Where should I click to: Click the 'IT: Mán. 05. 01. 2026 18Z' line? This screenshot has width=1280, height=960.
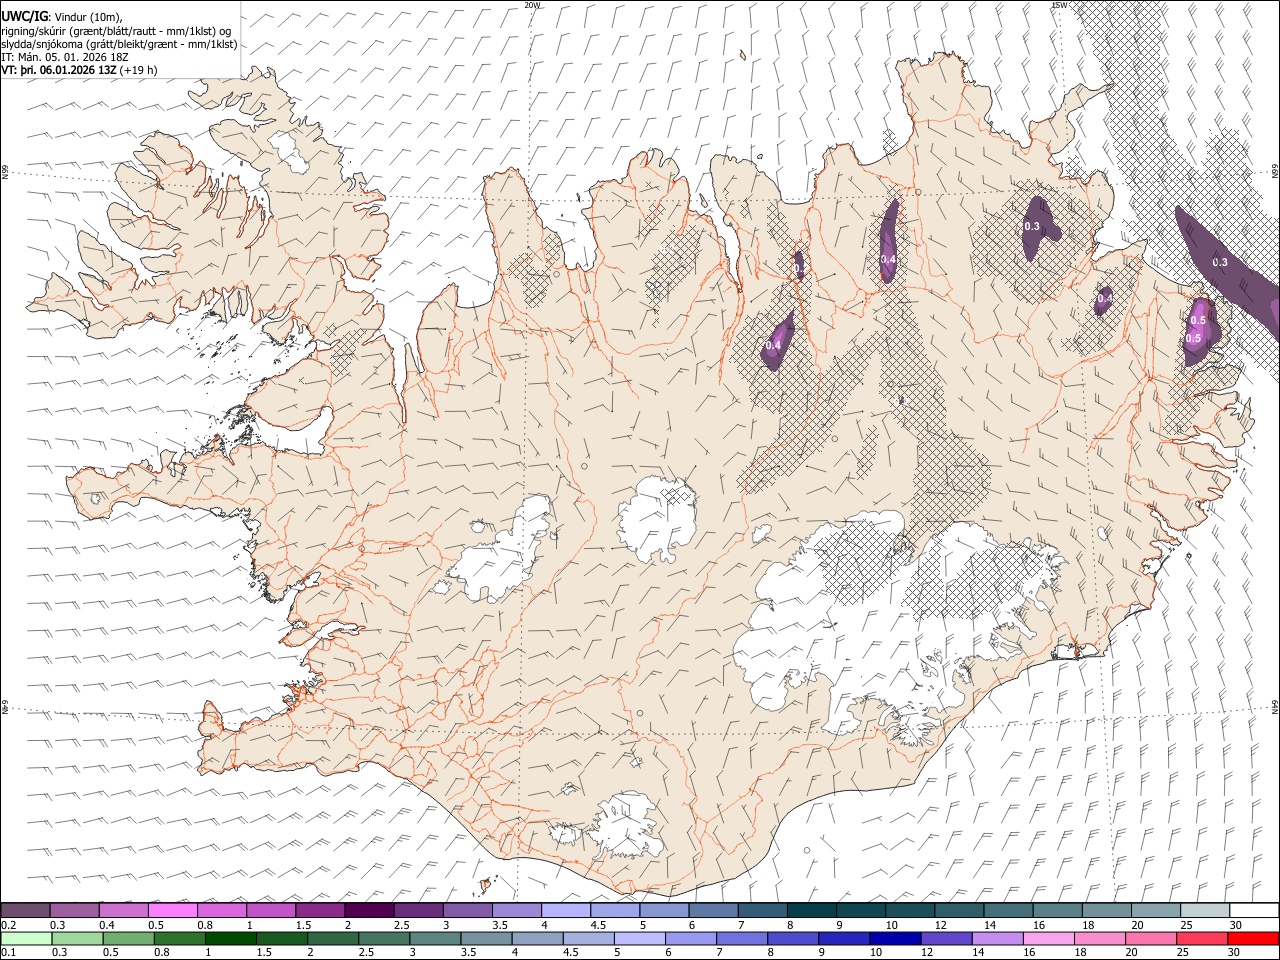tap(65, 57)
